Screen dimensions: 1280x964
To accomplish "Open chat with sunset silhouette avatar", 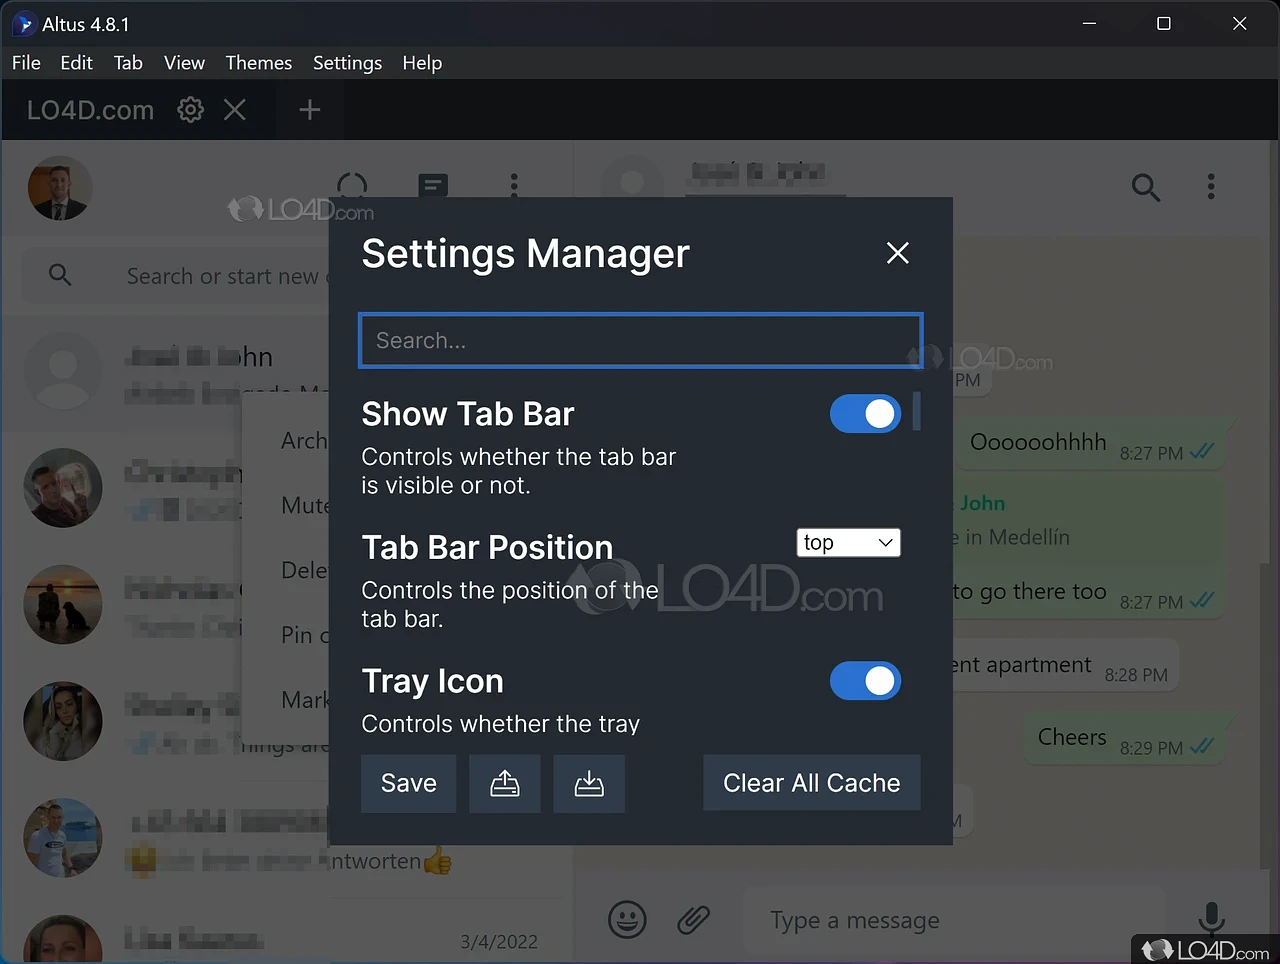I will (x=63, y=605).
